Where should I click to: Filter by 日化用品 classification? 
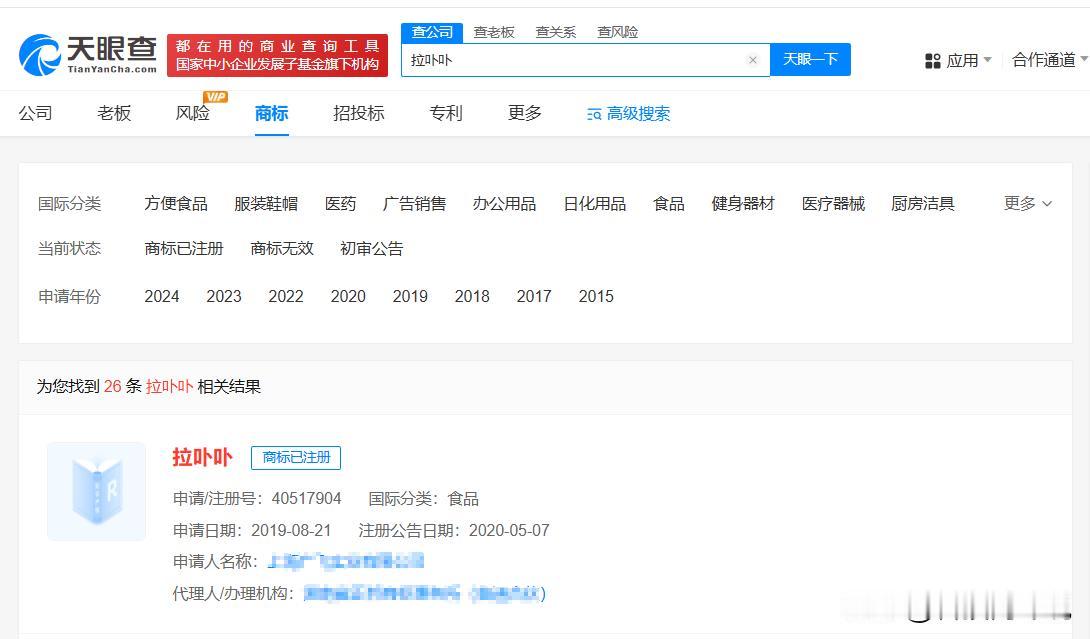coord(595,204)
